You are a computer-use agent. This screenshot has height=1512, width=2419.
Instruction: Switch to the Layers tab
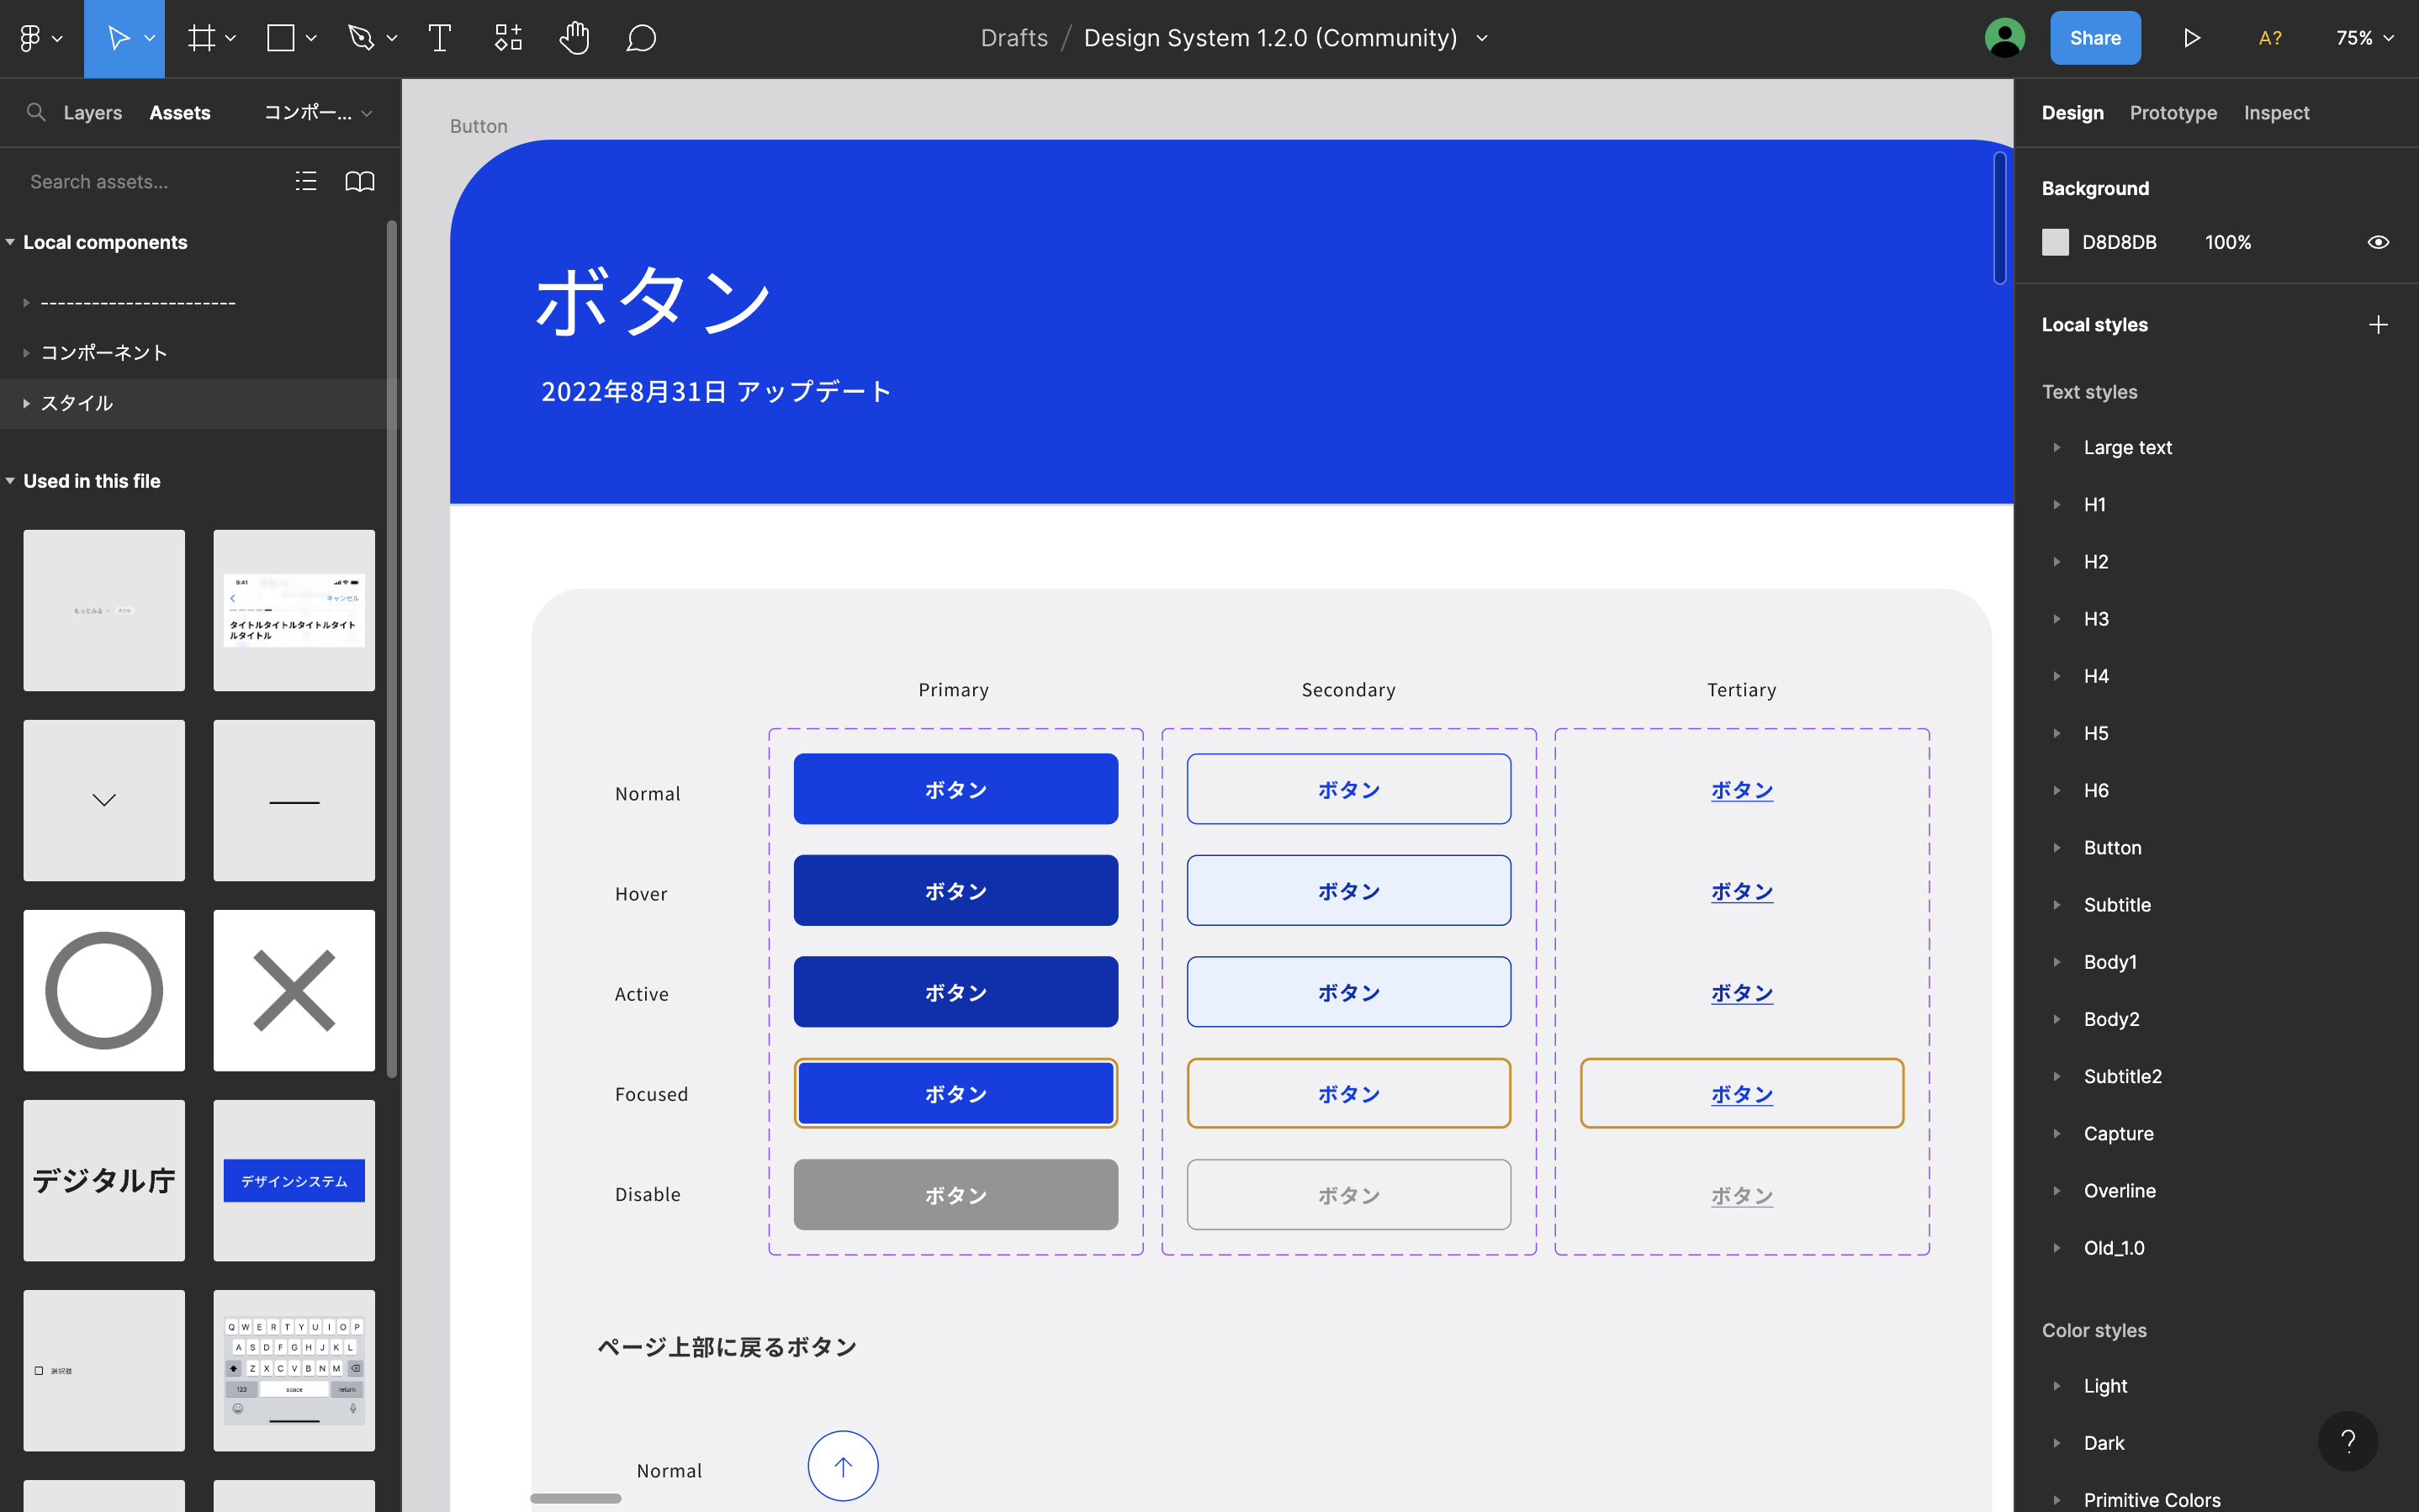(x=92, y=113)
